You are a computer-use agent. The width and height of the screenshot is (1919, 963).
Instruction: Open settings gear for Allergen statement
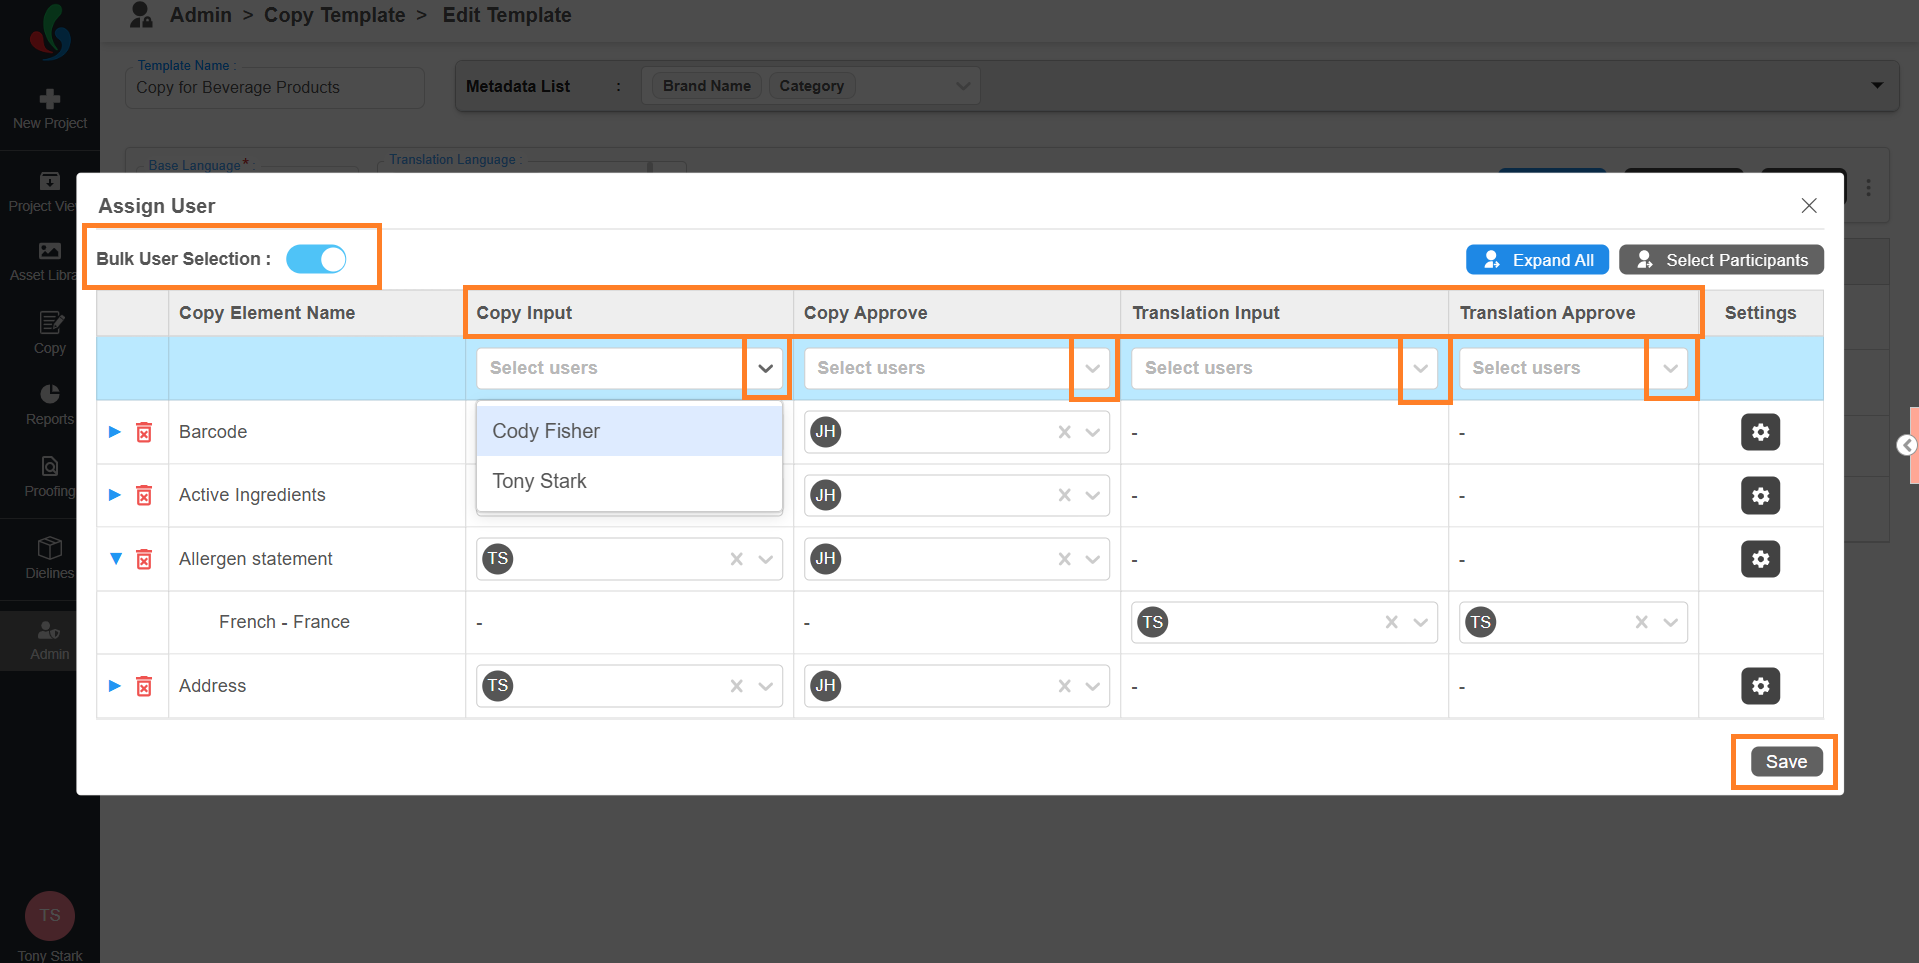pyautogui.click(x=1760, y=559)
